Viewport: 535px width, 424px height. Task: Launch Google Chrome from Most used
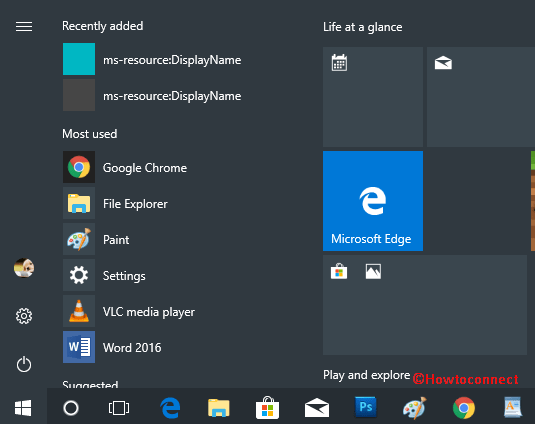[x=125, y=167]
